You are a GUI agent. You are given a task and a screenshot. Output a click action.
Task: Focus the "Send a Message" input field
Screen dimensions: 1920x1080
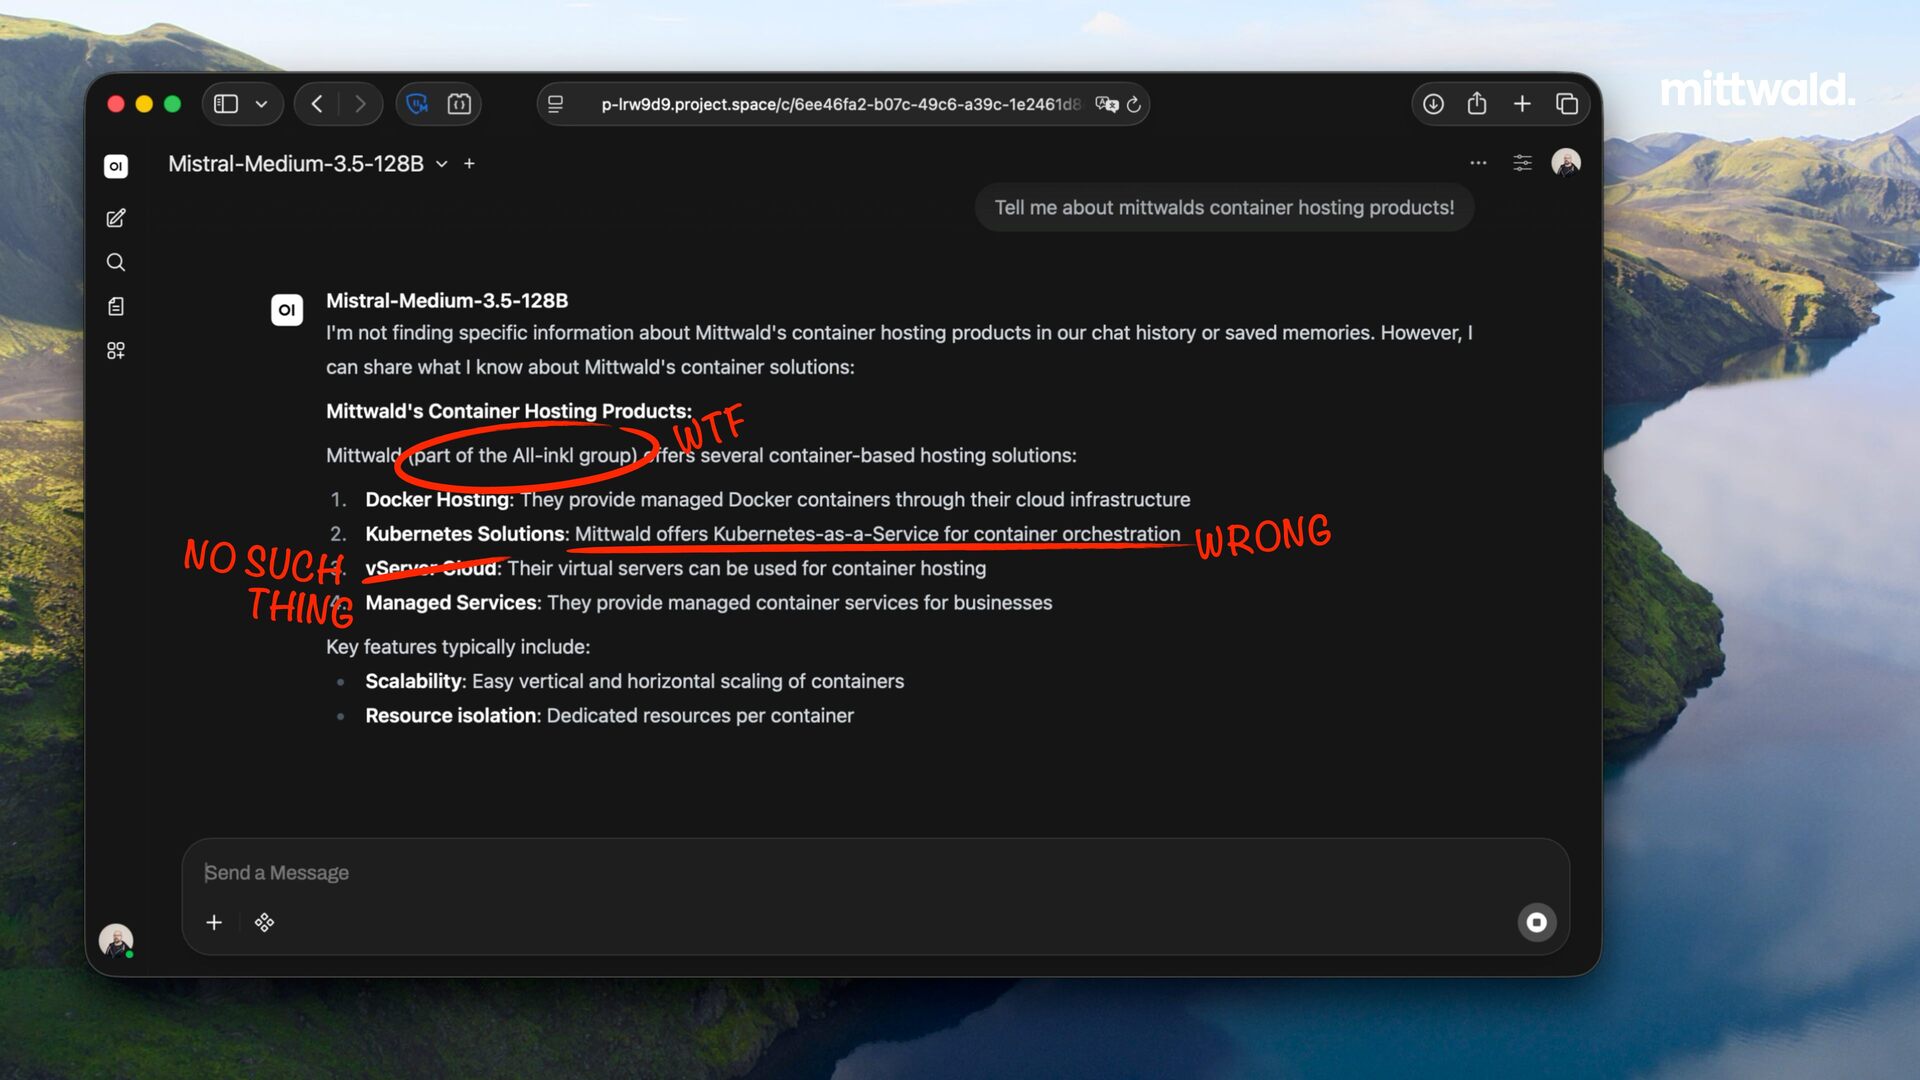(875, 872)
